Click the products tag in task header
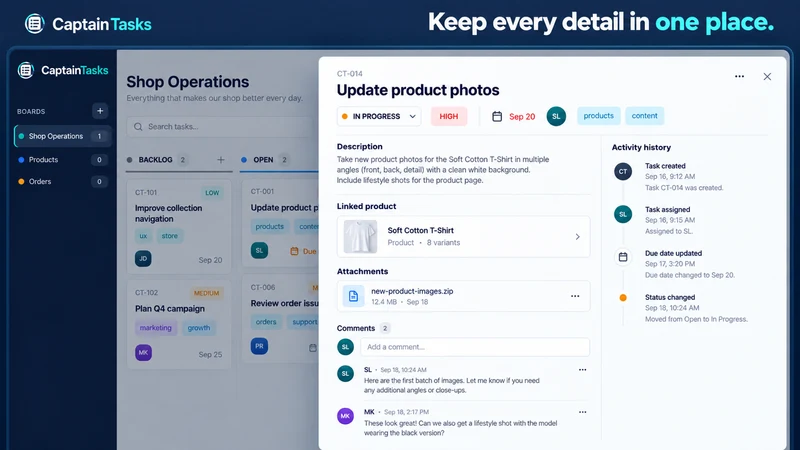The width and height of the screenshot is (800, 450). coord(598,116)
